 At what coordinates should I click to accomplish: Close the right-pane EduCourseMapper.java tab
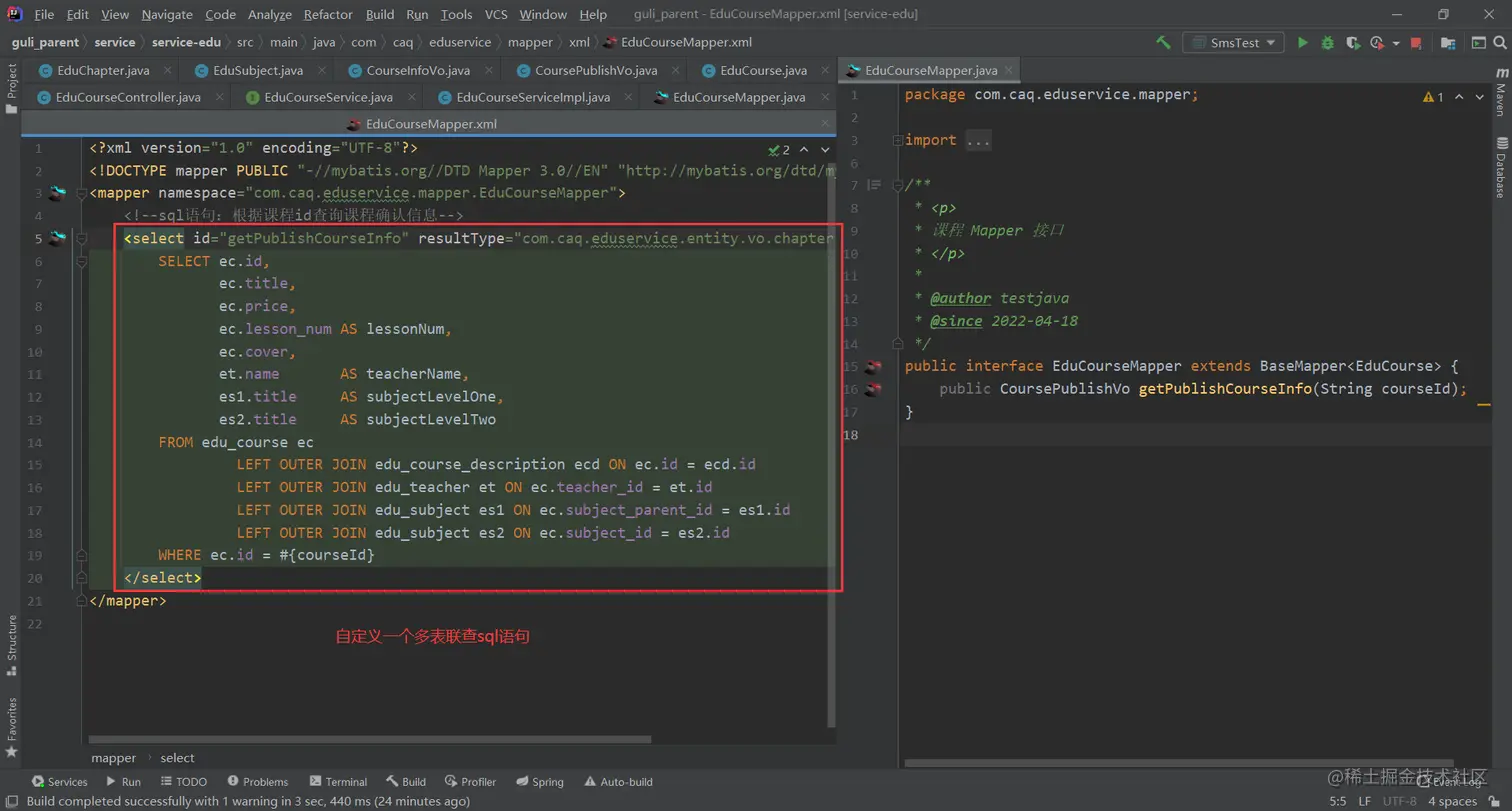(1011, 71)
